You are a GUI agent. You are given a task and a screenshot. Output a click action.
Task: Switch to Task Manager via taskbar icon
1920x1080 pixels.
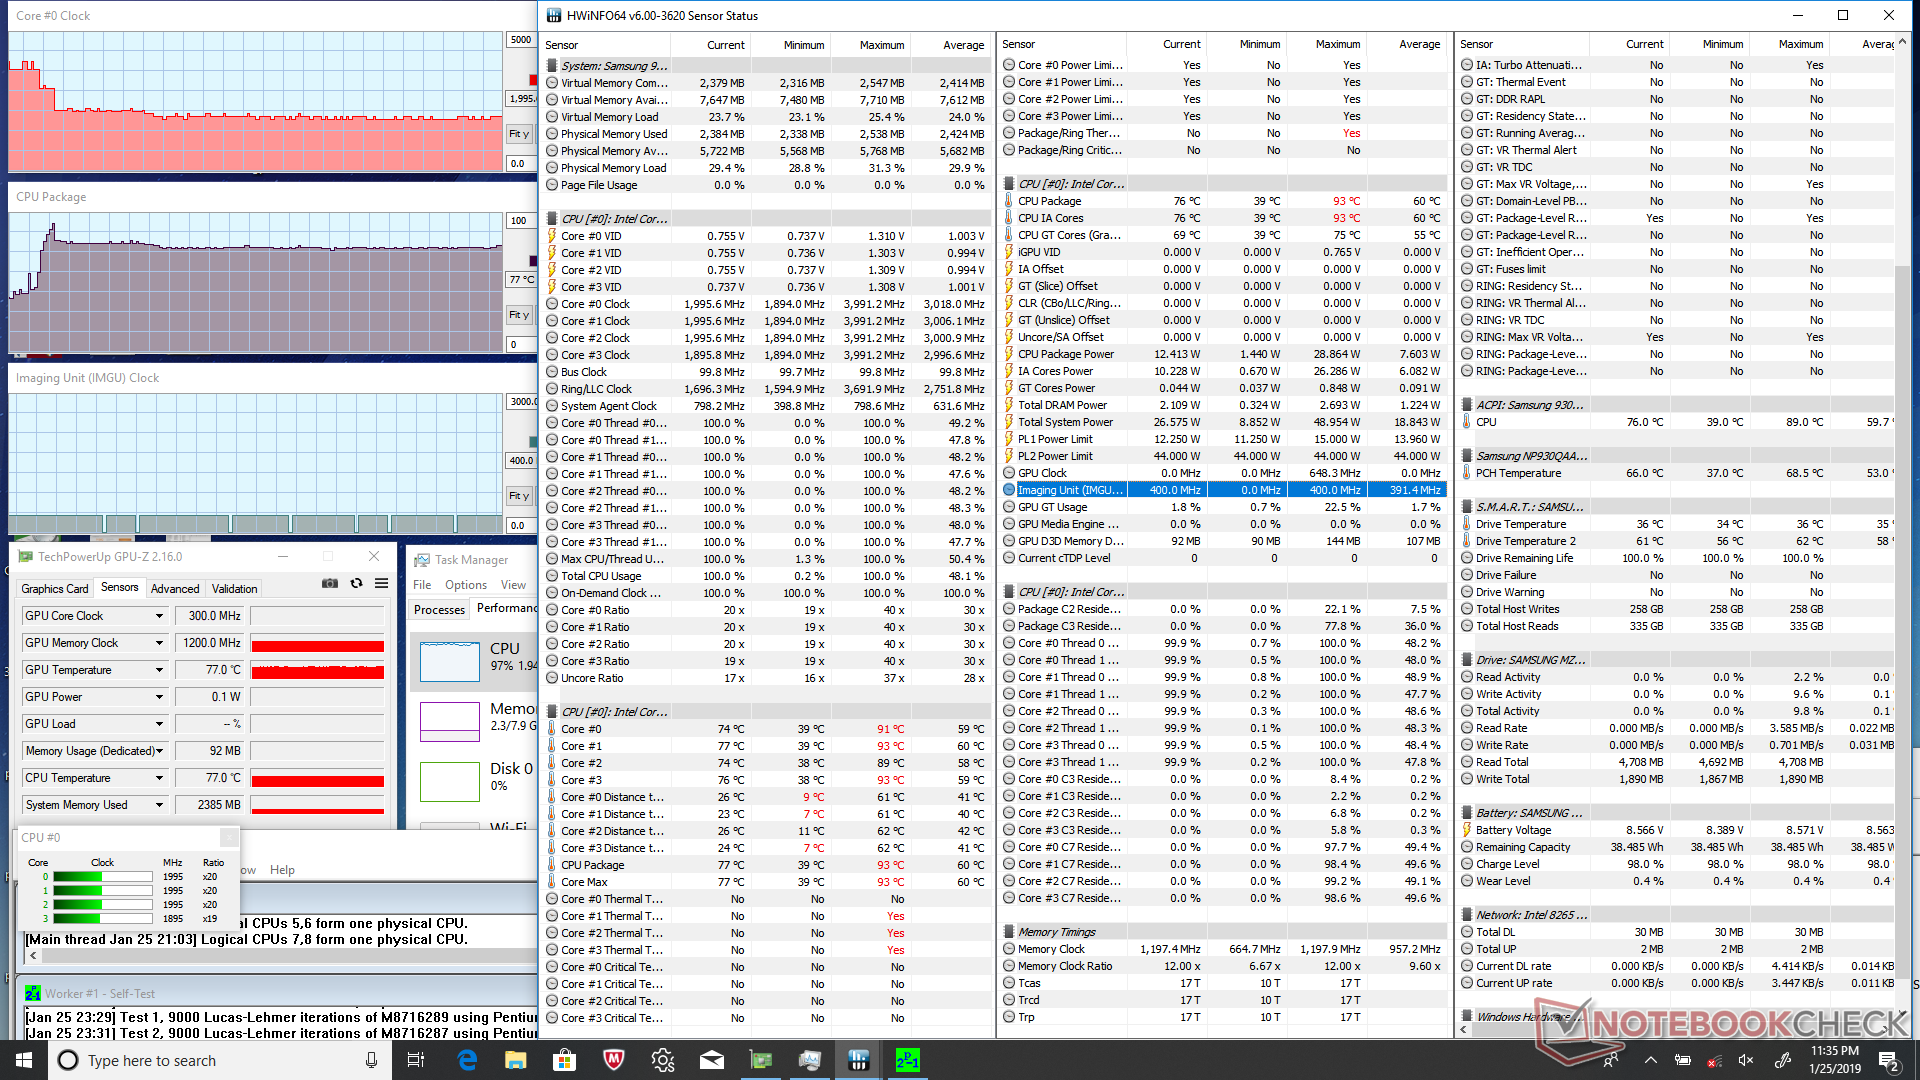[x=810, y=1060]
